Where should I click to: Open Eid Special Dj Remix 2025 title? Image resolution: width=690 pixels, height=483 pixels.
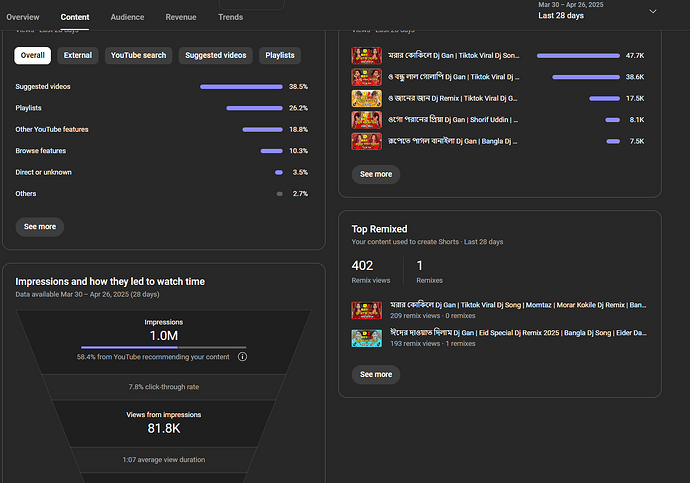tap(518, 333)
